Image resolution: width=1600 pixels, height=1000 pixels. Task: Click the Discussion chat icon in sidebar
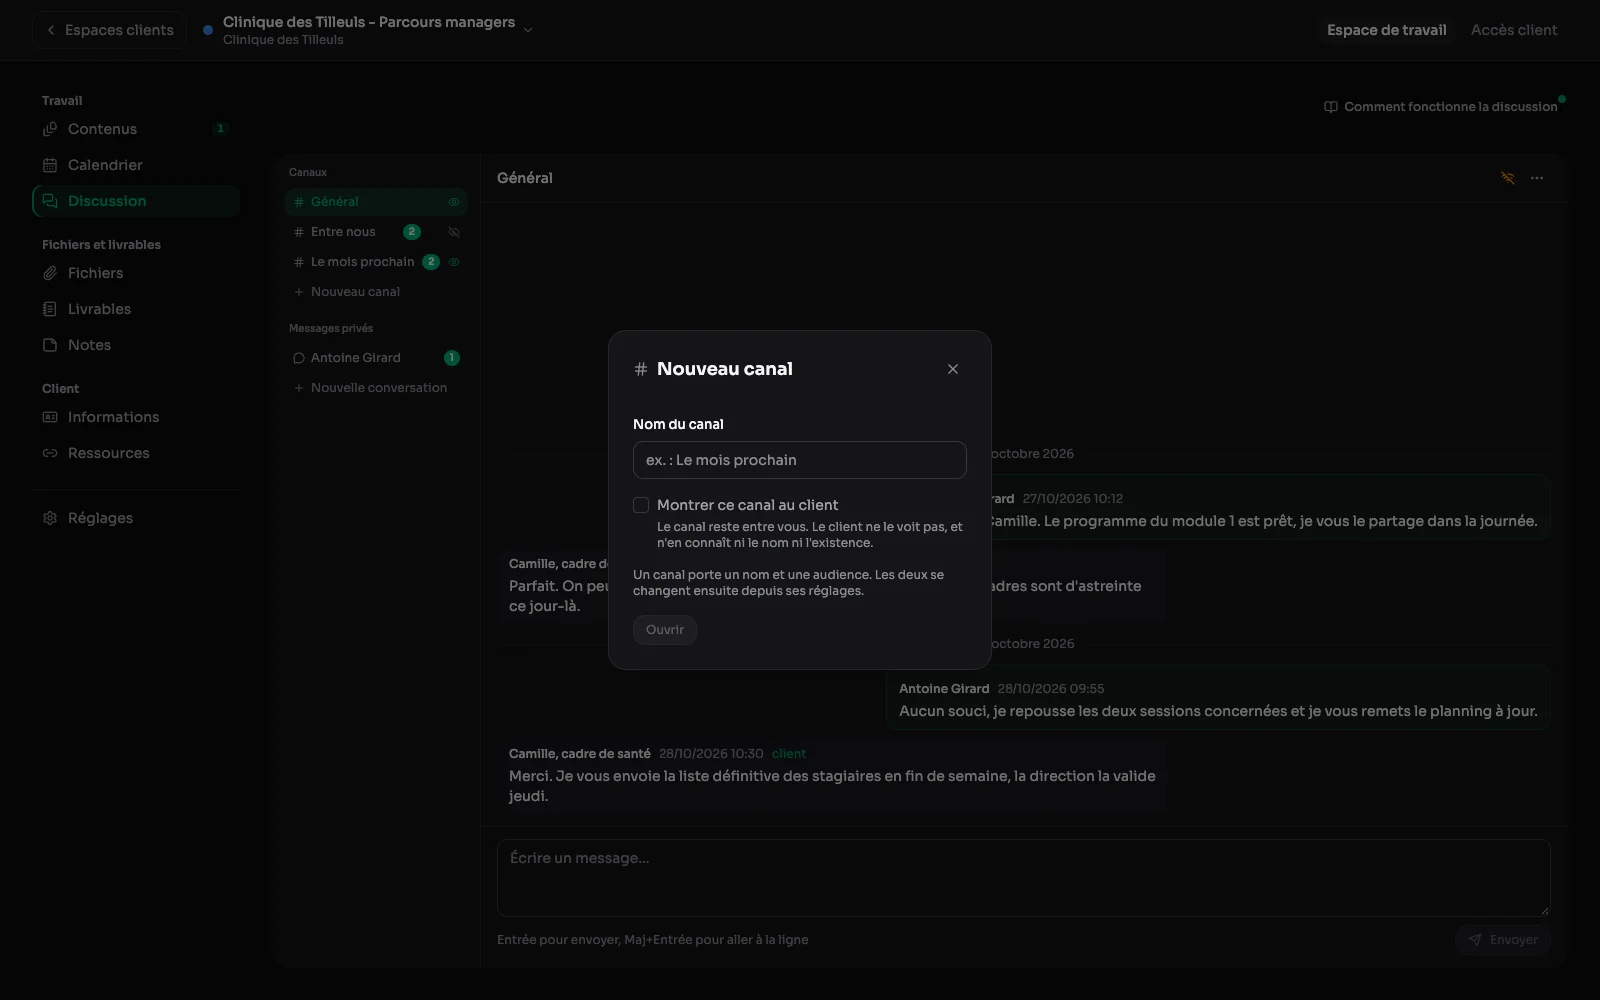[50, 201]
